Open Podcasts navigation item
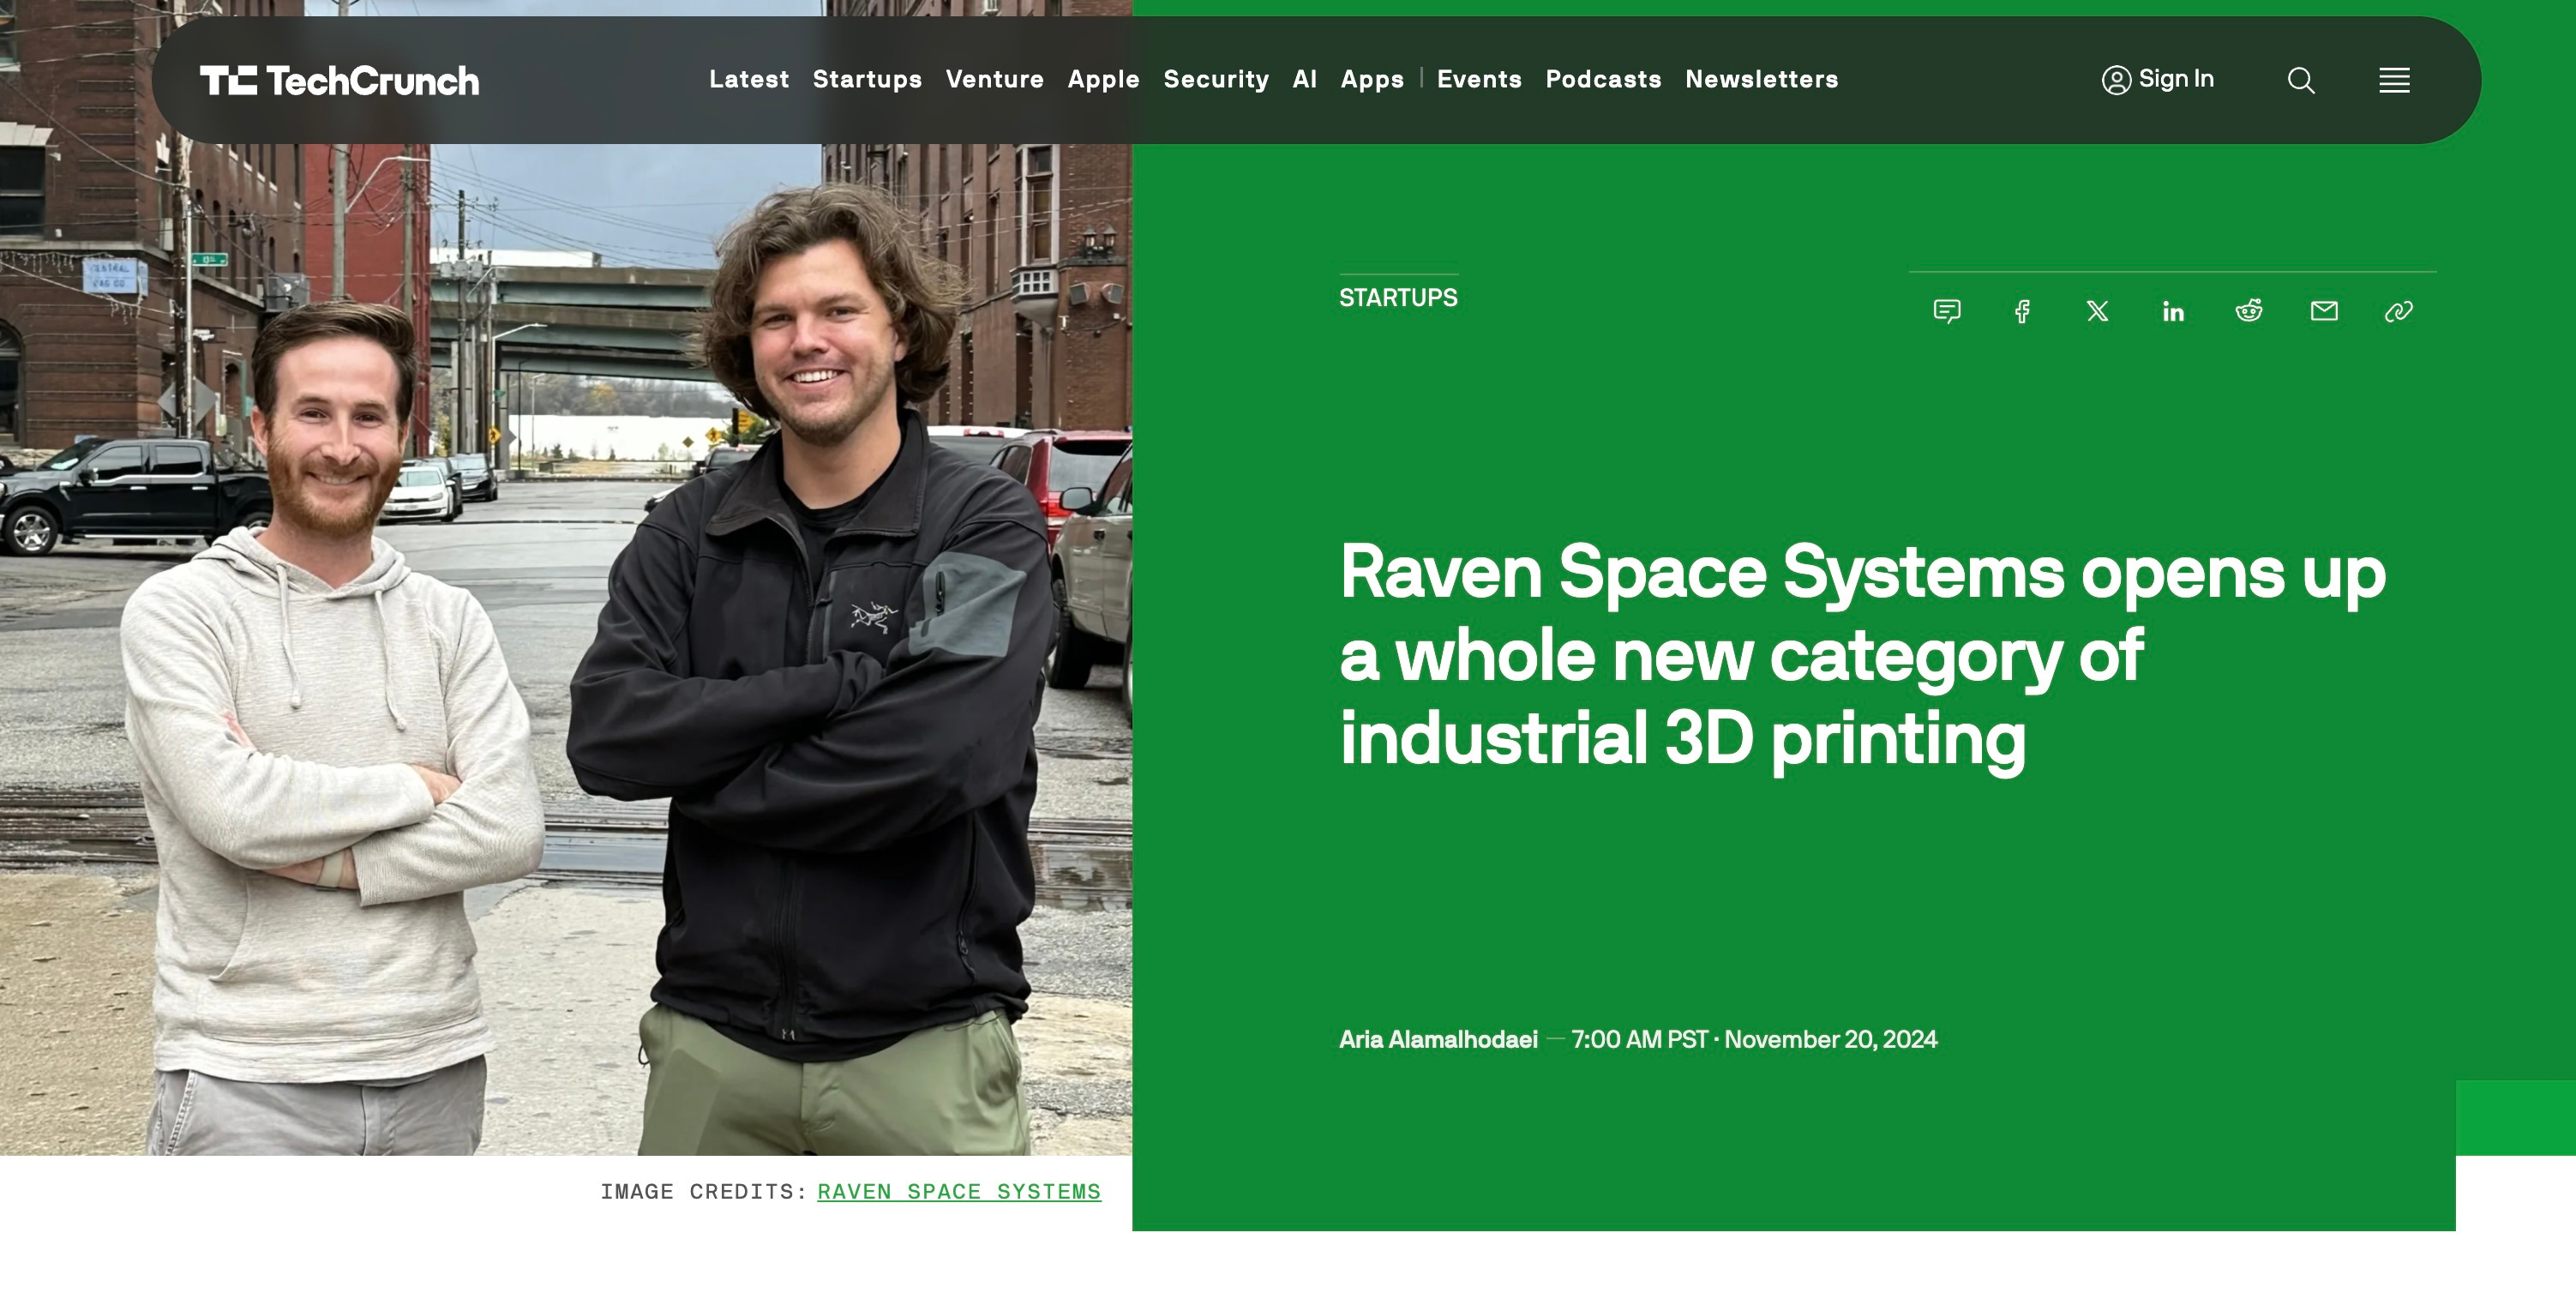Viewport: 2576px width, 1299px height. point(1603,79)
